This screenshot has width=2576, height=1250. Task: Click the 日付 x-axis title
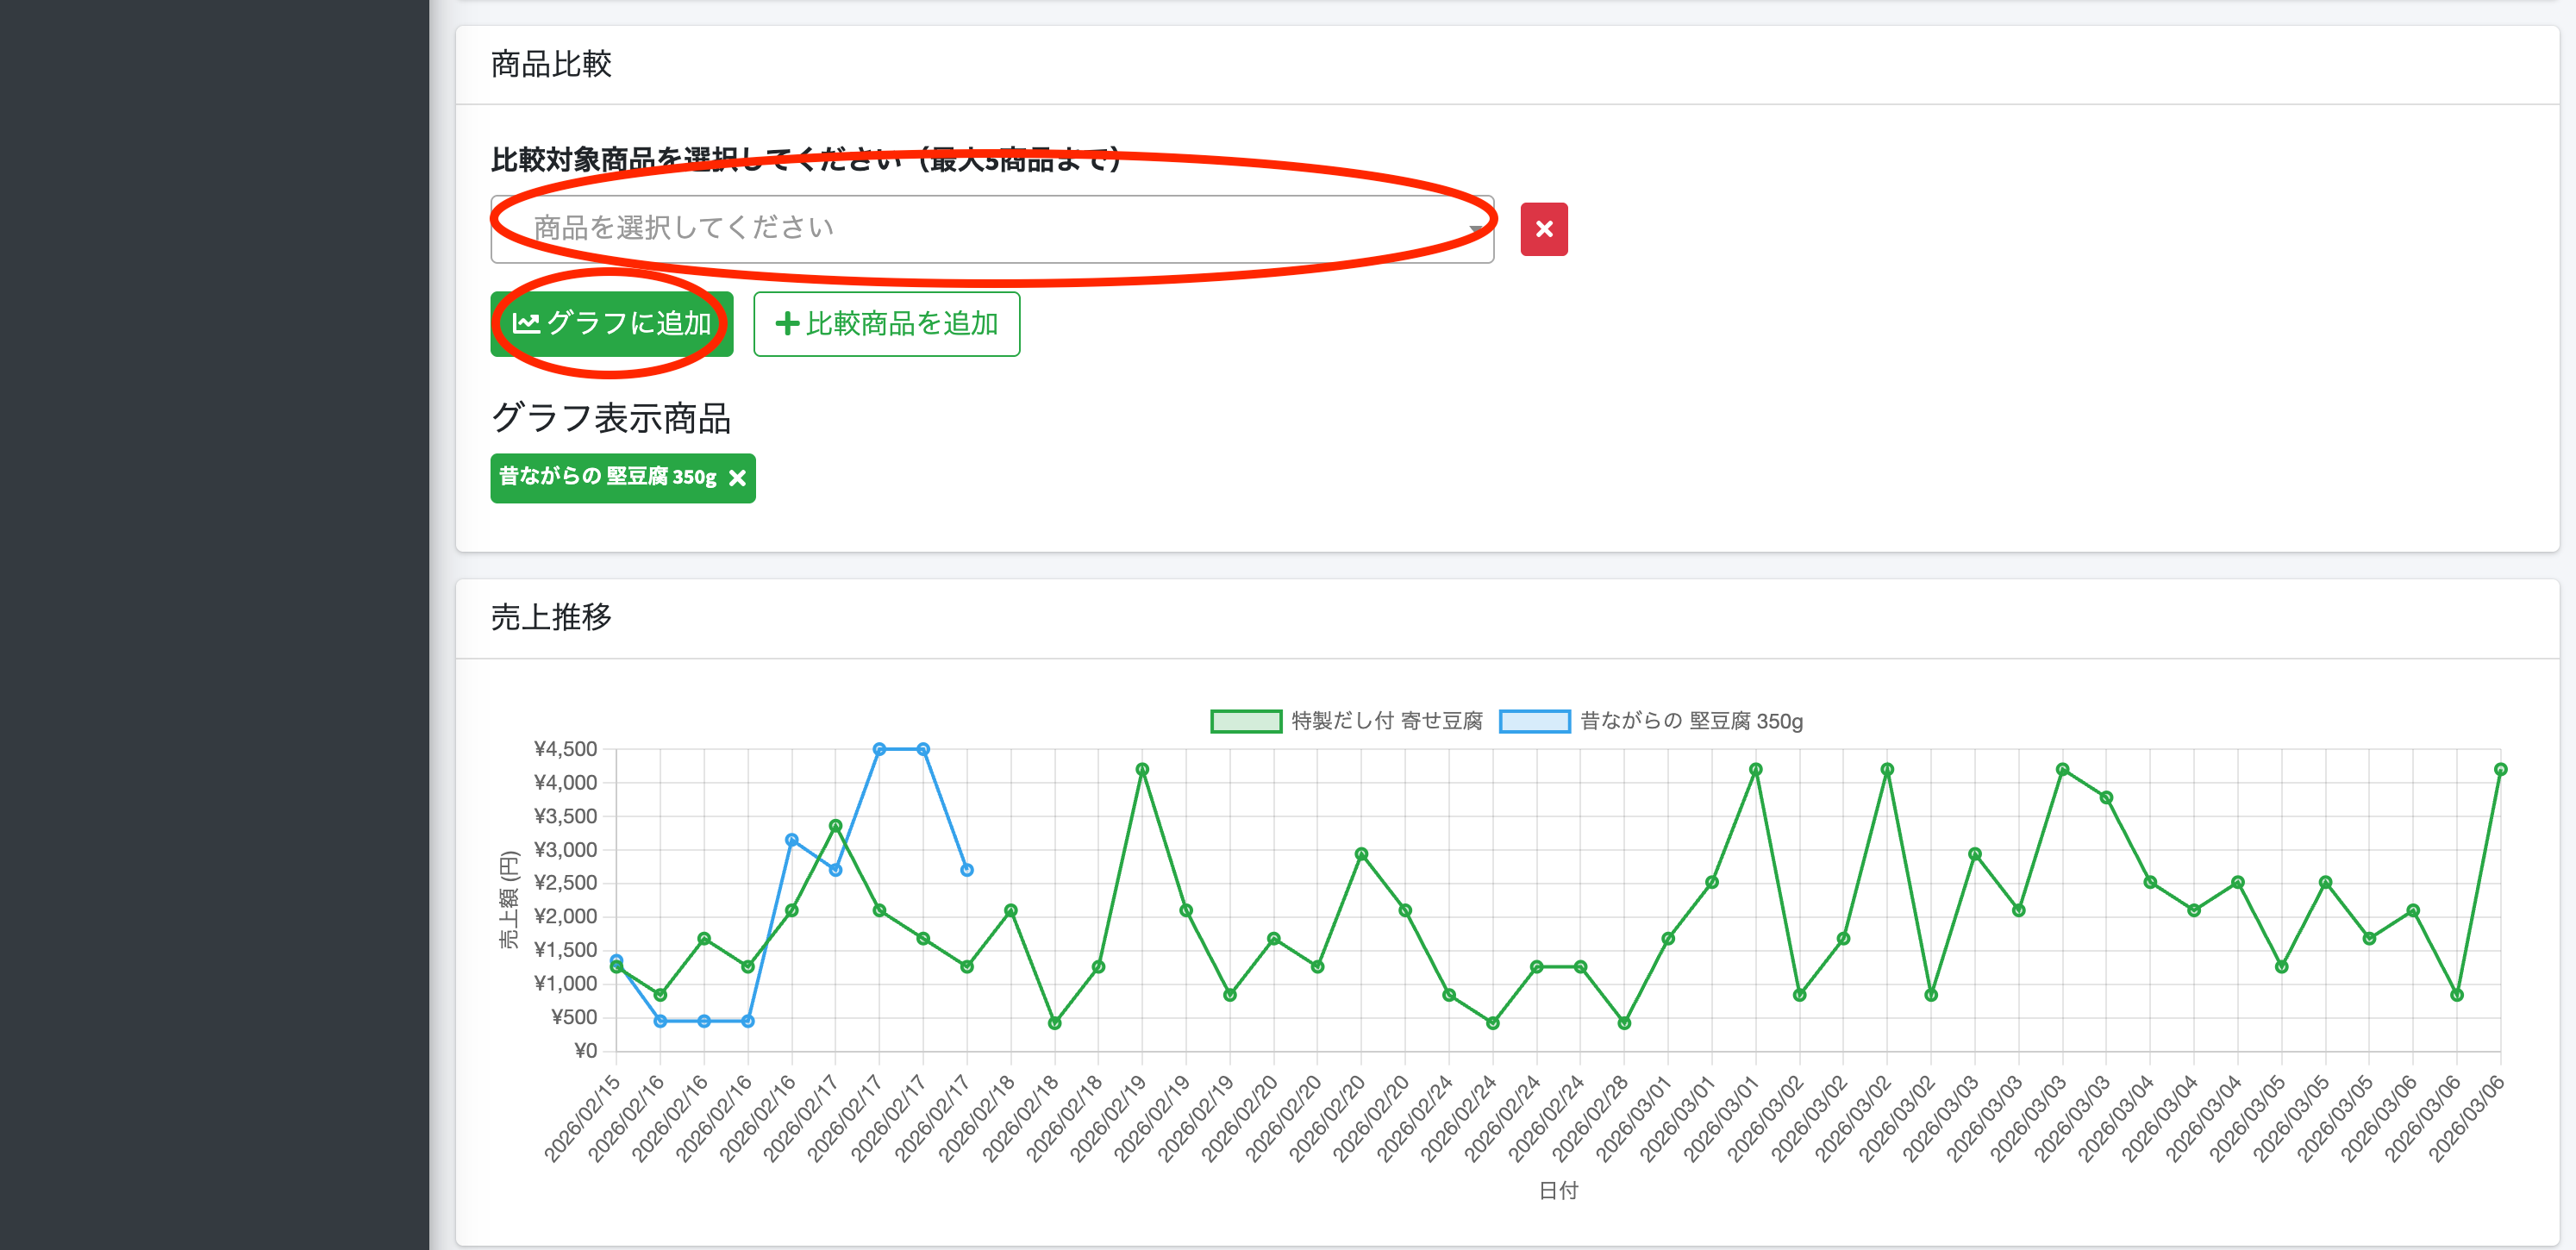pyautogui.click(x=1557, y=1190)
